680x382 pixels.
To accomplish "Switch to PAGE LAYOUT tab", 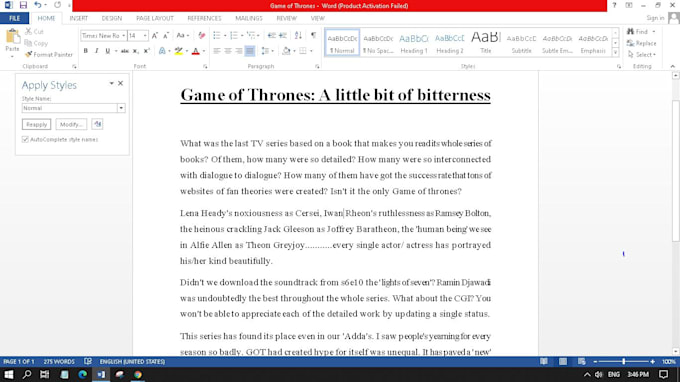I will pyautogui.click(x=155, y=18).
